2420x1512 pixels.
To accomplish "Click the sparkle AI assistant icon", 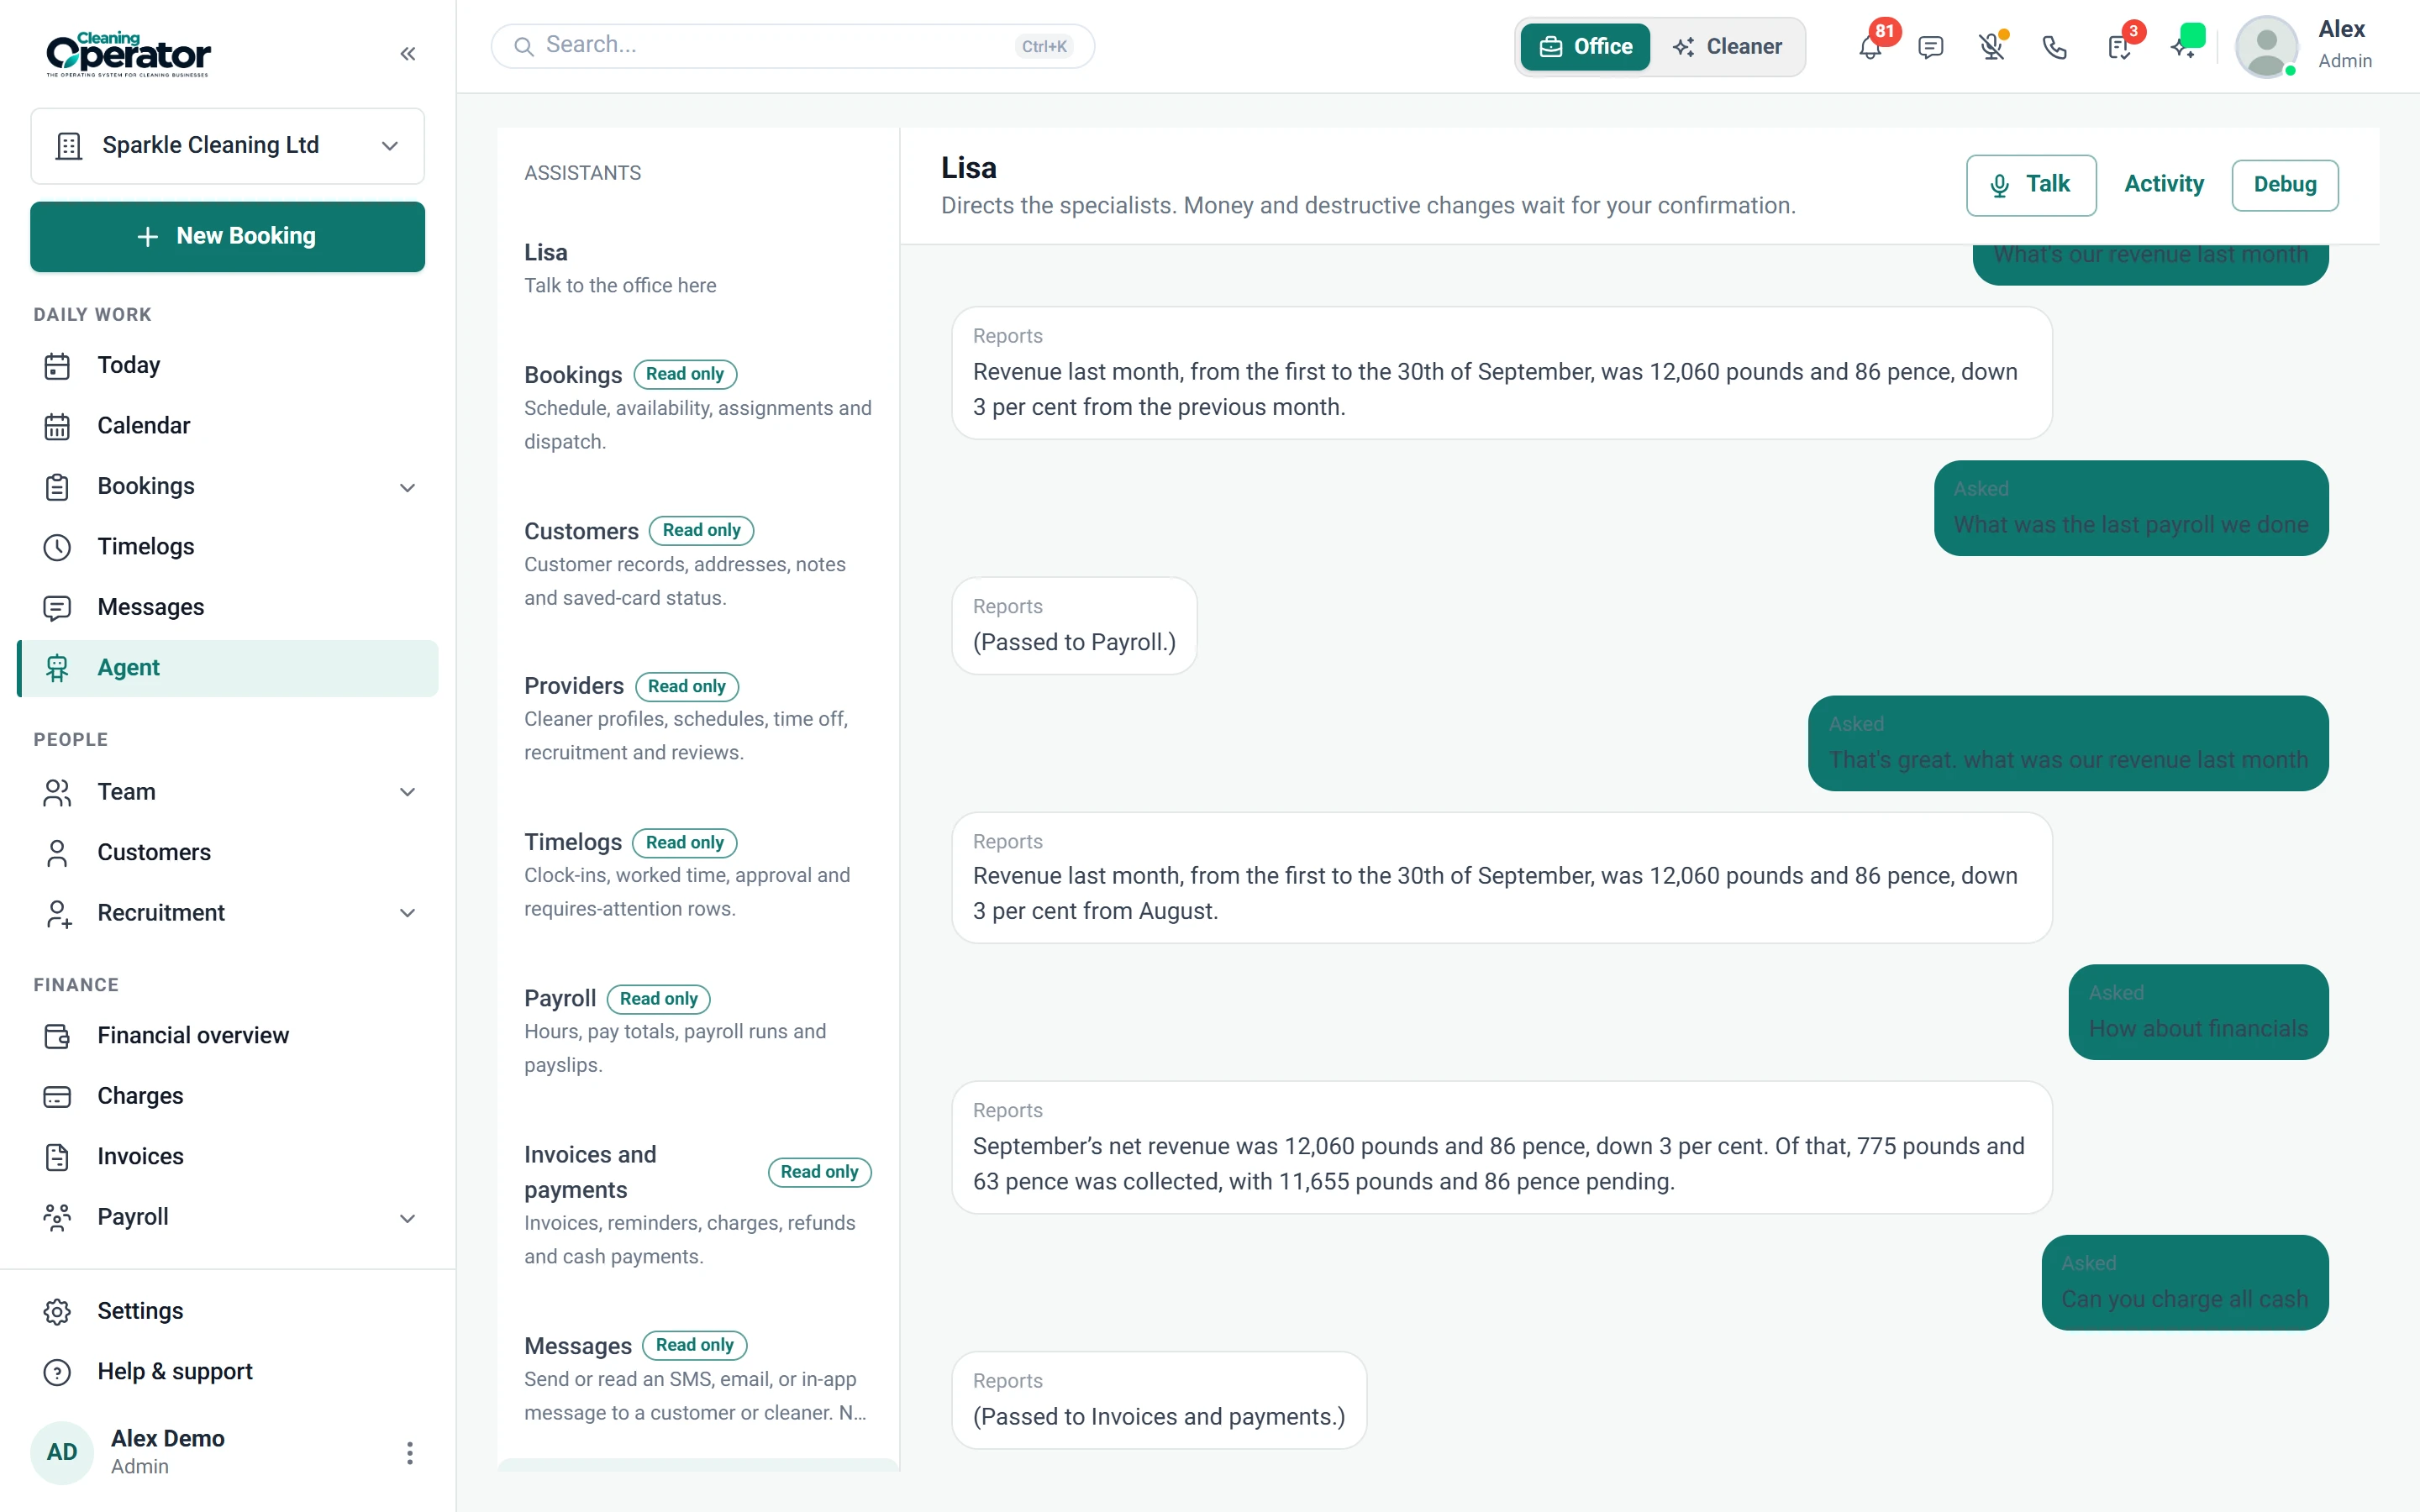I will pos(2183,47).
